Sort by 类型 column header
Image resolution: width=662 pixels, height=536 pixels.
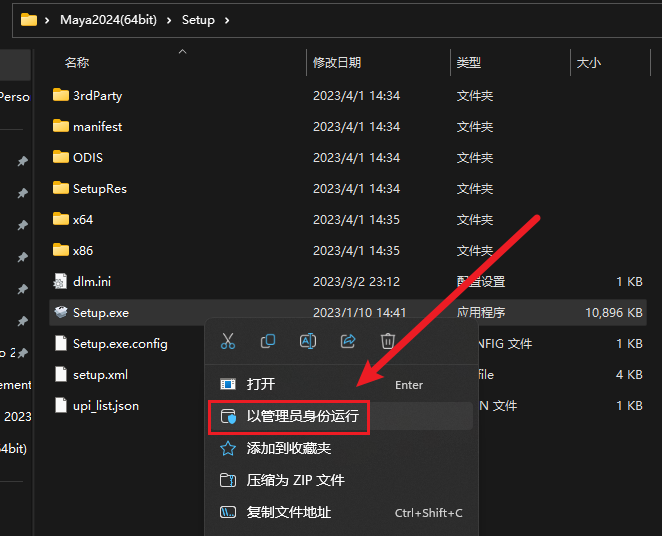tap(469, 63)
